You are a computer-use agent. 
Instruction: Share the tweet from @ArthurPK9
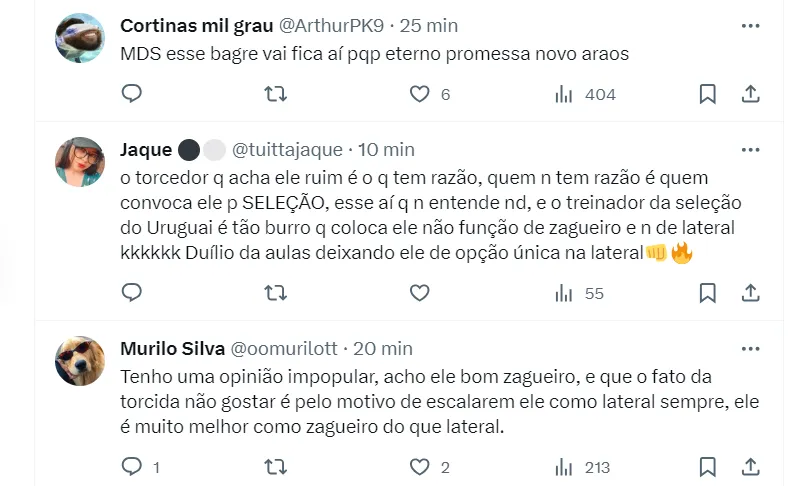click(x=750, y=94)
